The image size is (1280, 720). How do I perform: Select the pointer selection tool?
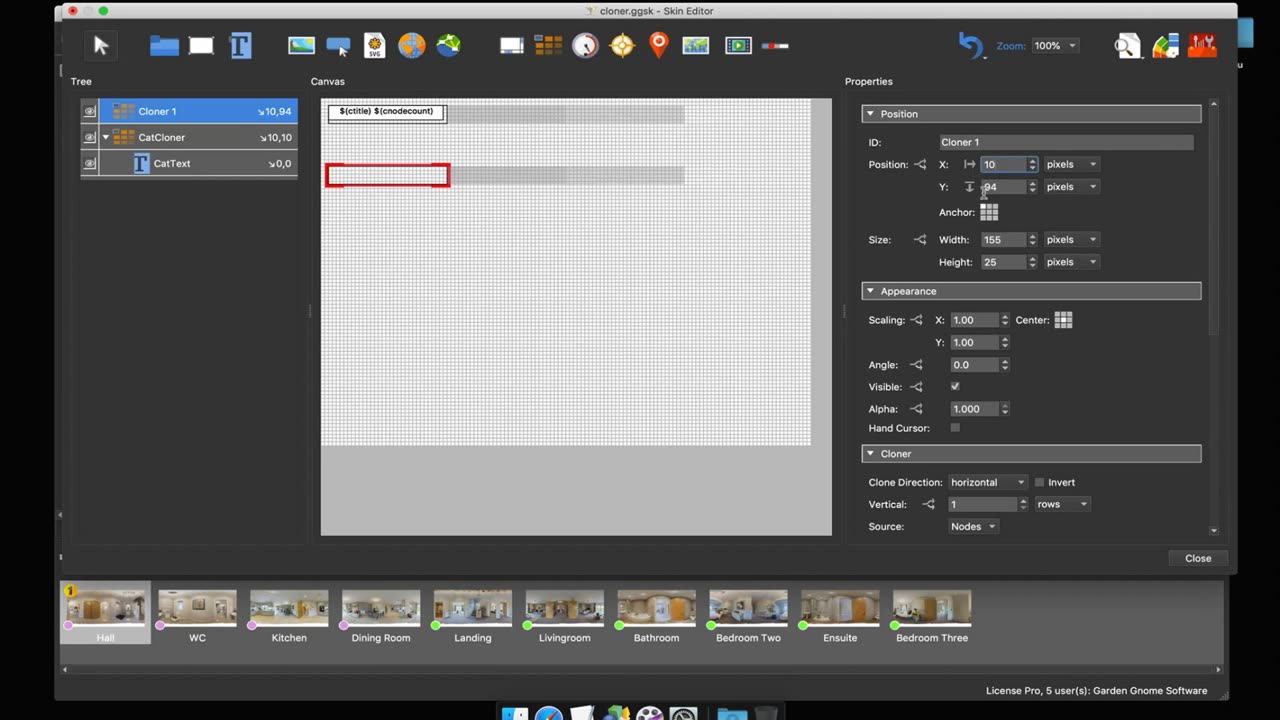[x=100, y=45]
